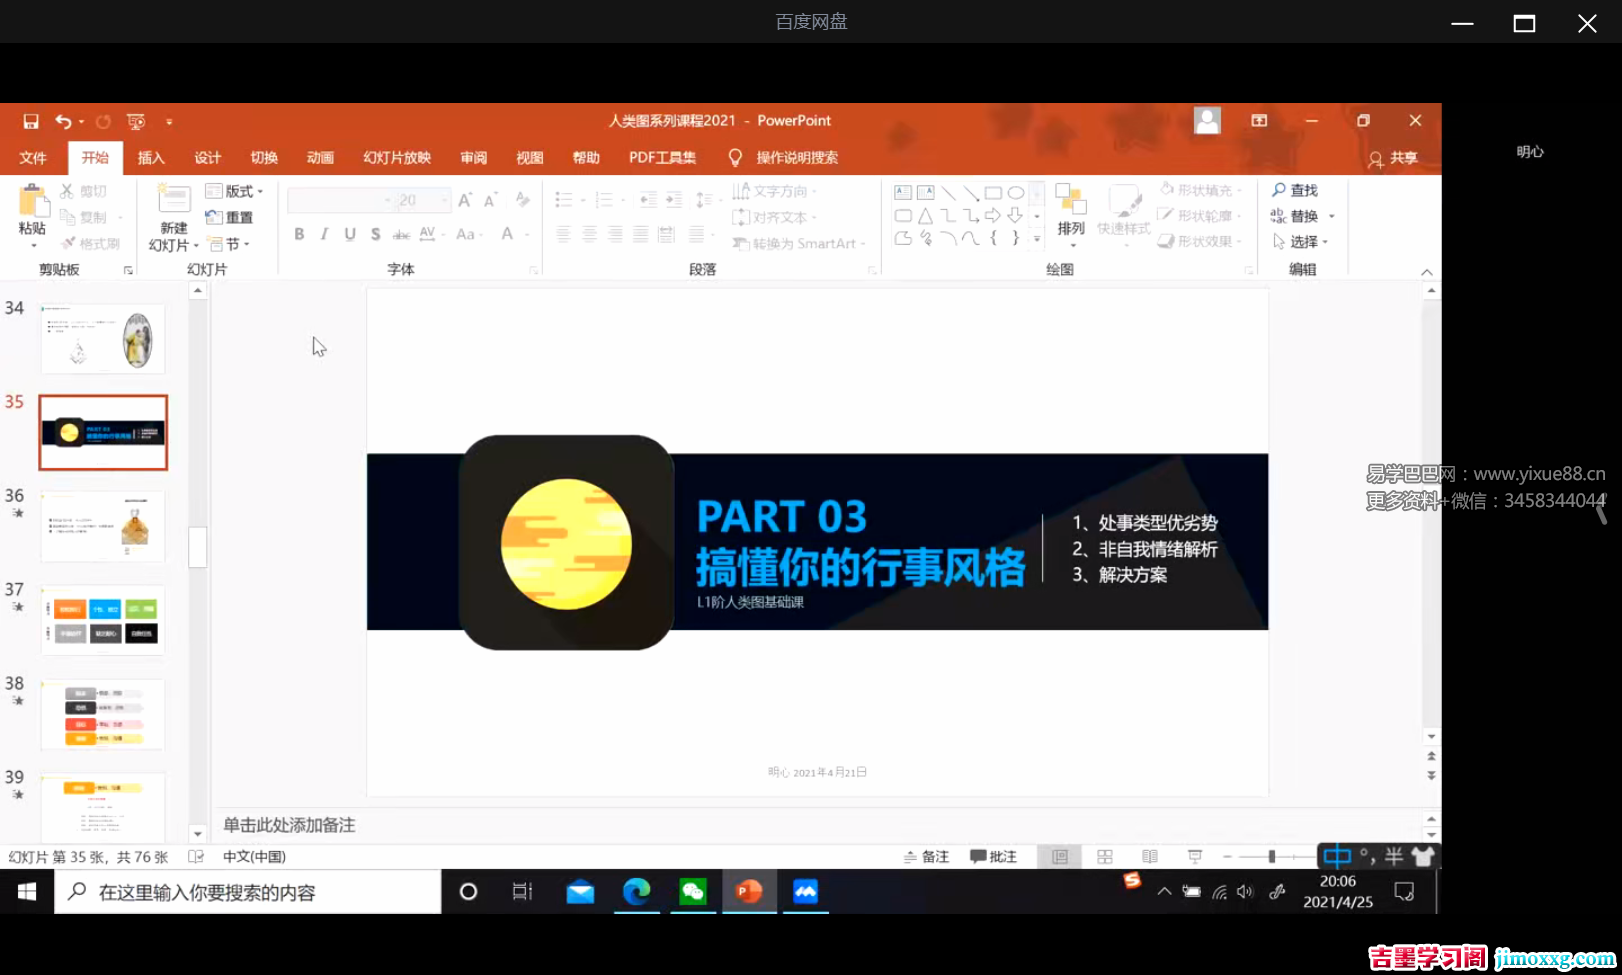The height and width of the screenshot is (975, 1622).
Task: Select the rectangle shape in drawing gallery
Action: pyautogui.click(x=993, y=192)
